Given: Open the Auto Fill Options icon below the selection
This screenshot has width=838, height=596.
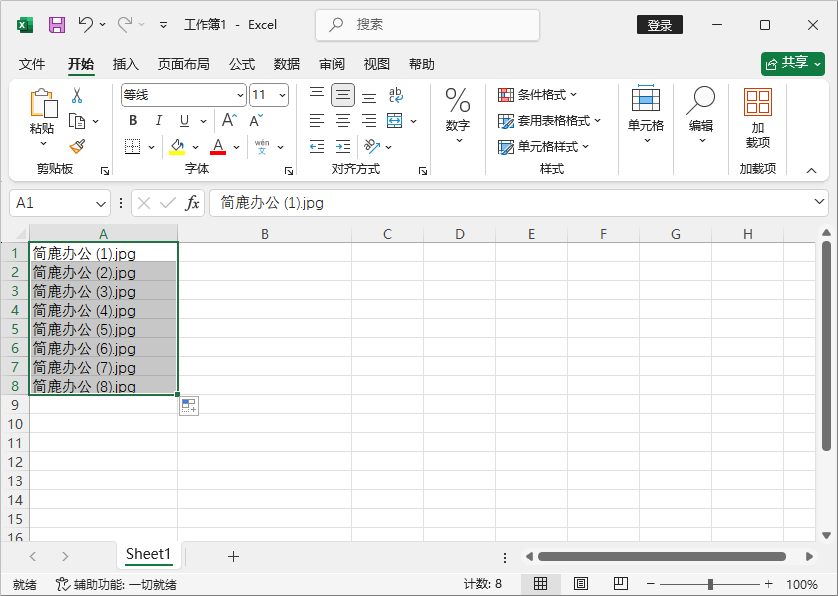Looking at the screenshot, I should [189, 405].
